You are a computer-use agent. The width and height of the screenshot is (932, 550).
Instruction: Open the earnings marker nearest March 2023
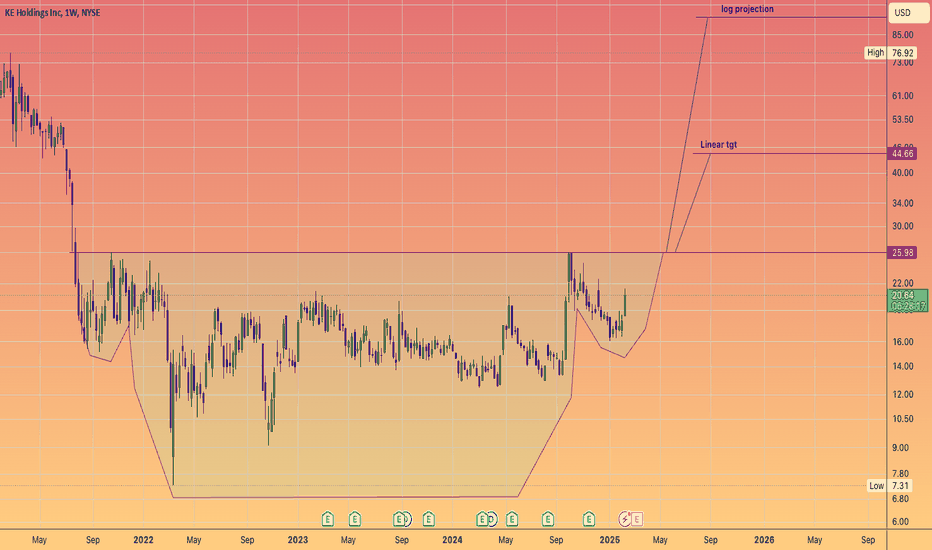pyautogui.click(x=327, y=520)
